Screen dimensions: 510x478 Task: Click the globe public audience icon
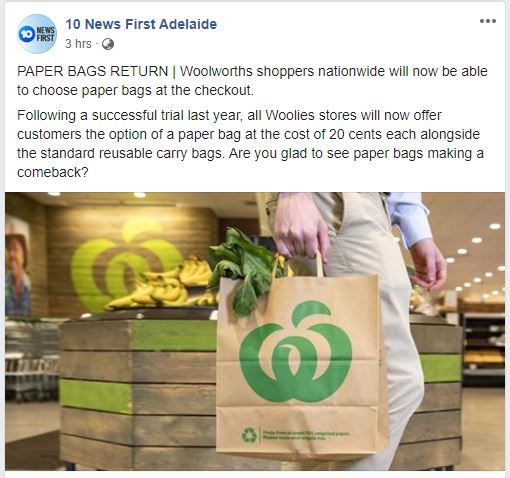coord(108,44)
